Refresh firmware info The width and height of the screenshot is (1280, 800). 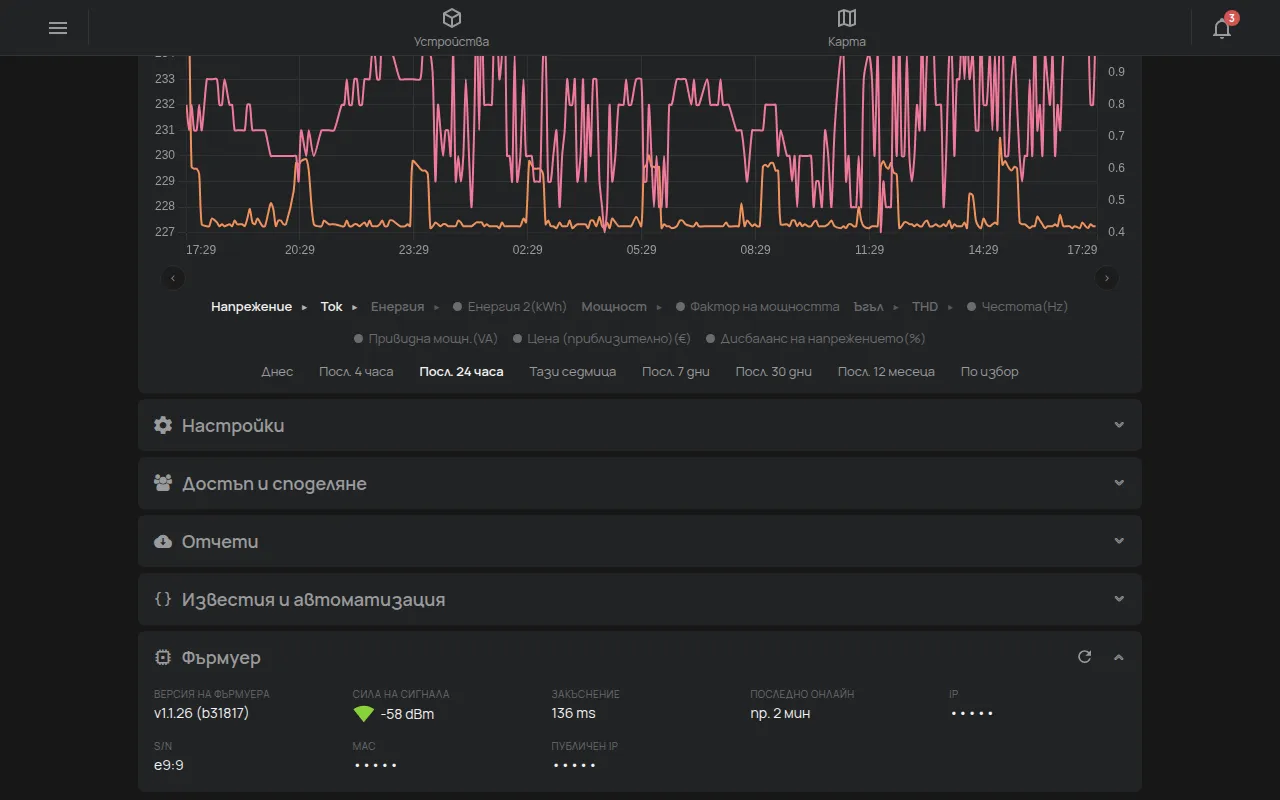click(x=1084, y=657)
